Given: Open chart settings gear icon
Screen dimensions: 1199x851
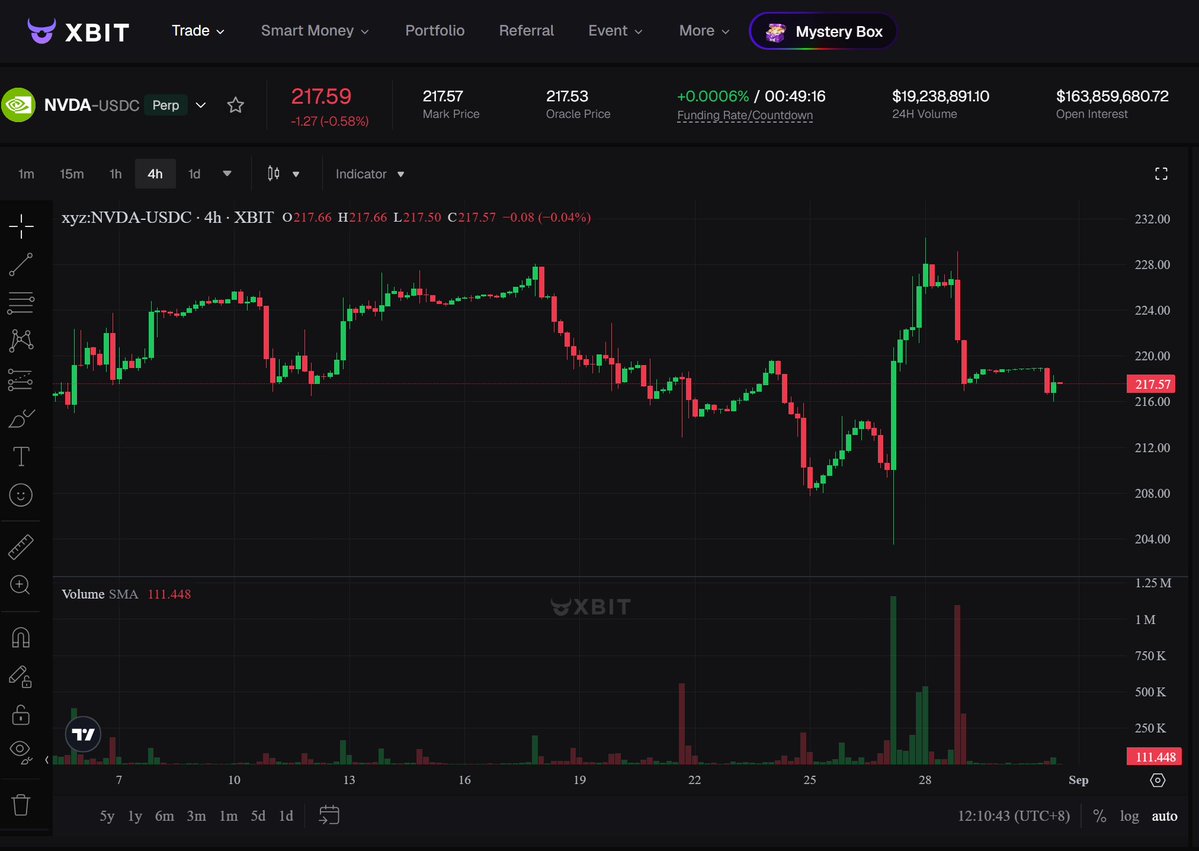Looking at the screenshot, I should 1158,780.
